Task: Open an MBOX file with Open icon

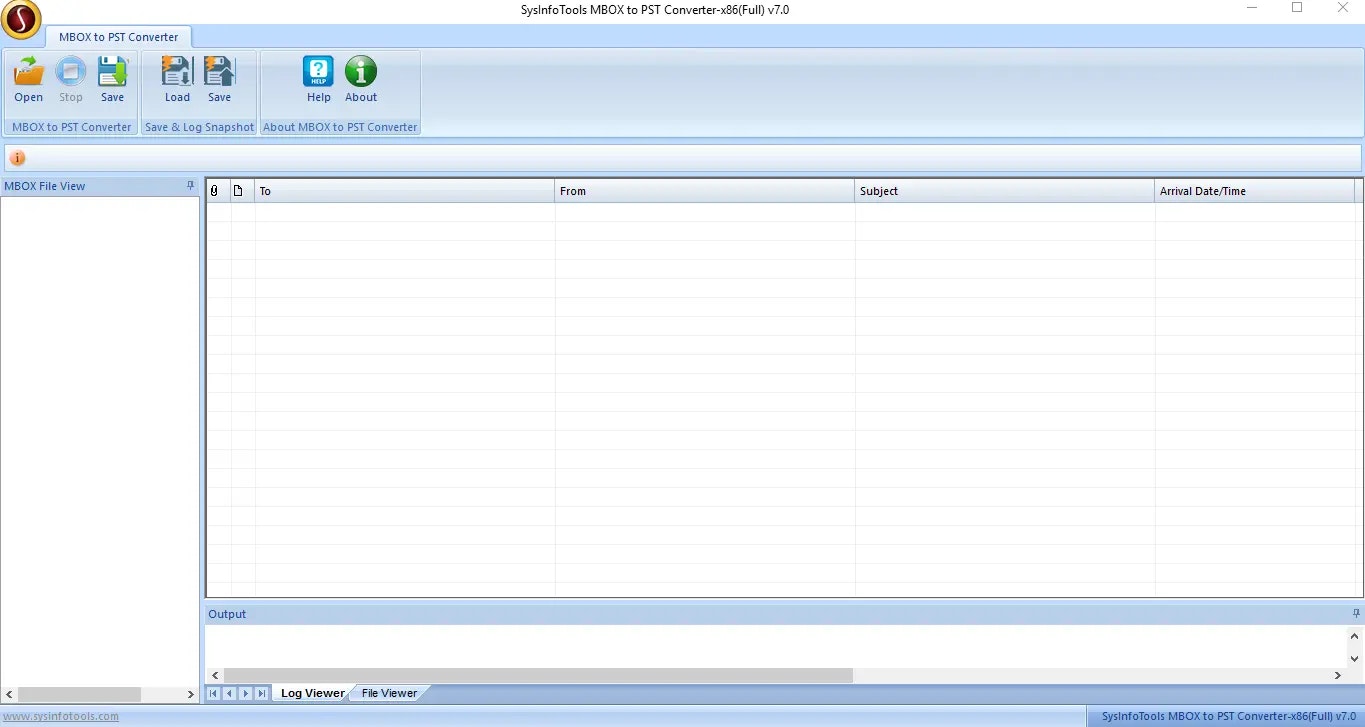Action: coord(29,80)
